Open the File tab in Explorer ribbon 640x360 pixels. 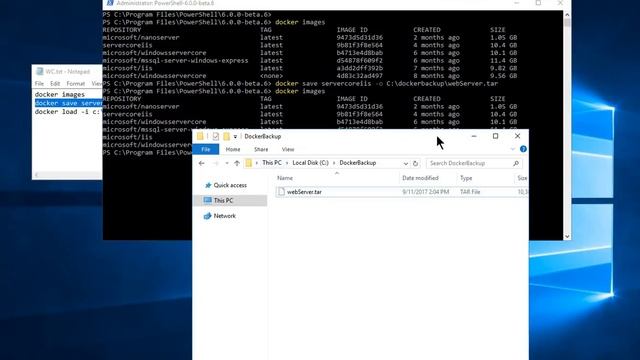coord(206,149)
